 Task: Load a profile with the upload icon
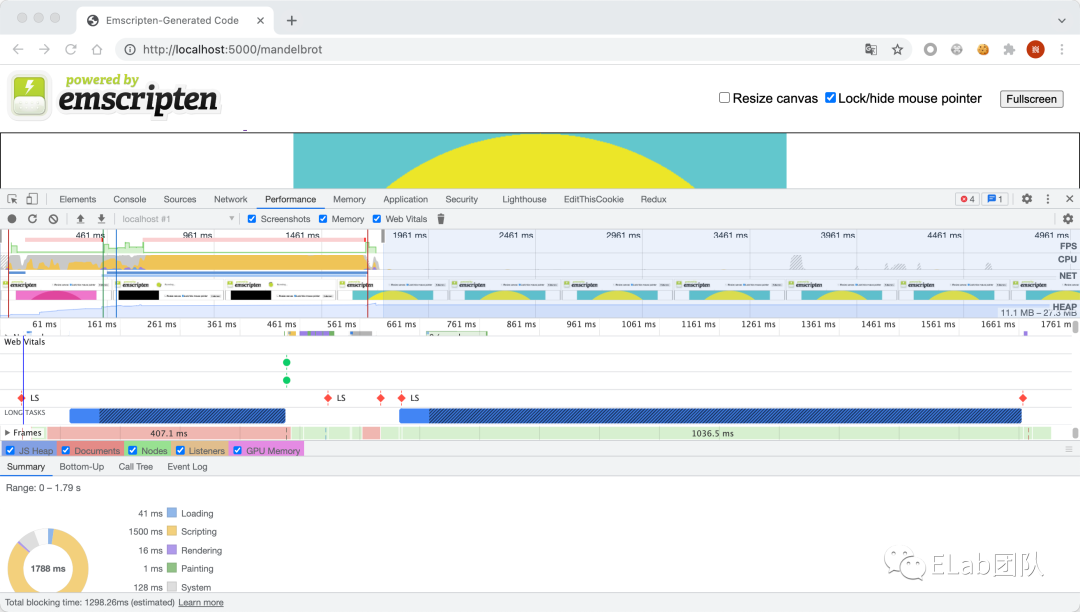(x=80, y=219)
